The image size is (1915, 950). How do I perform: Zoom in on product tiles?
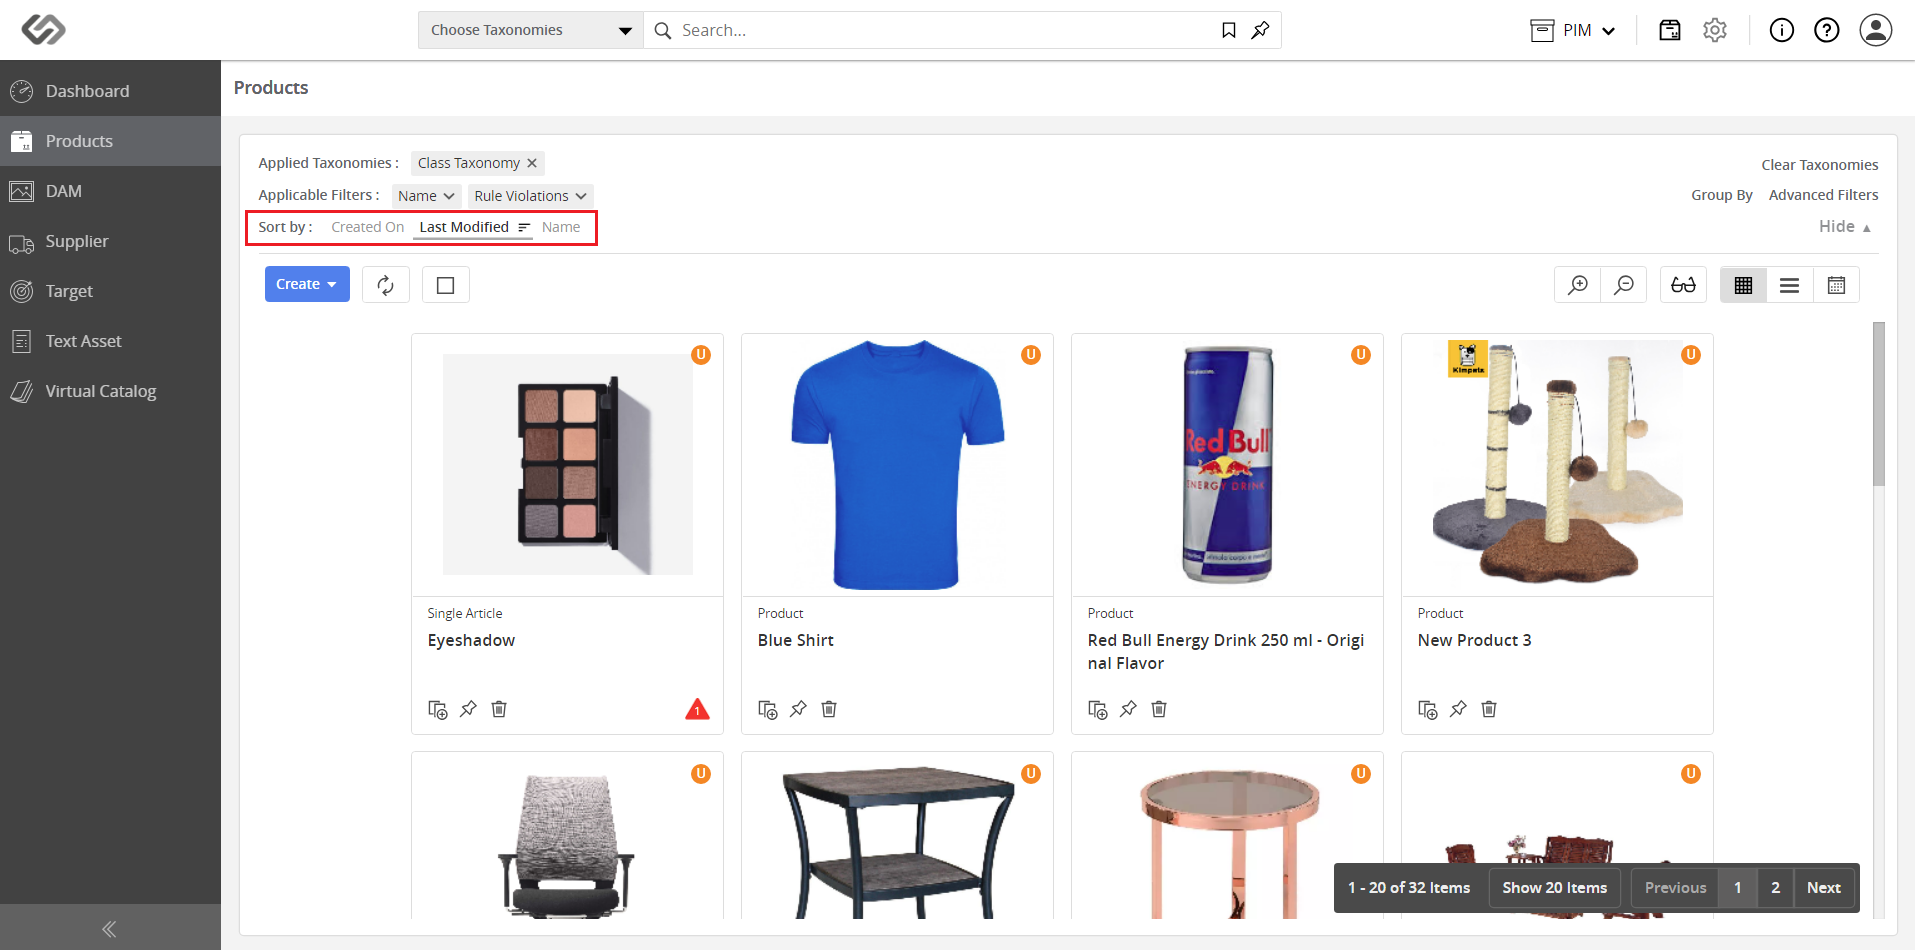click(x=1578, y=285)
